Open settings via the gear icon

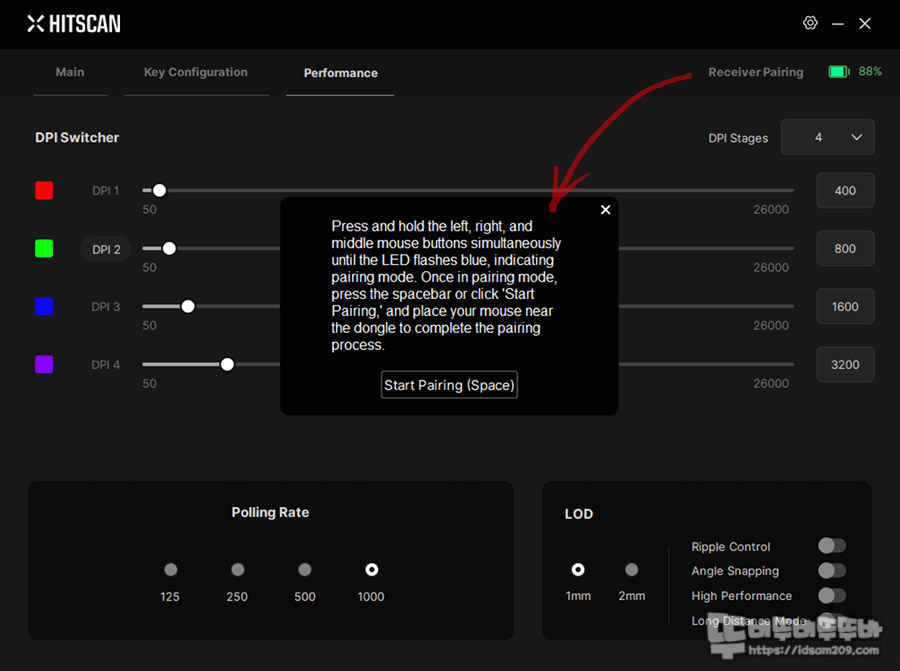(x=810, y=23)
